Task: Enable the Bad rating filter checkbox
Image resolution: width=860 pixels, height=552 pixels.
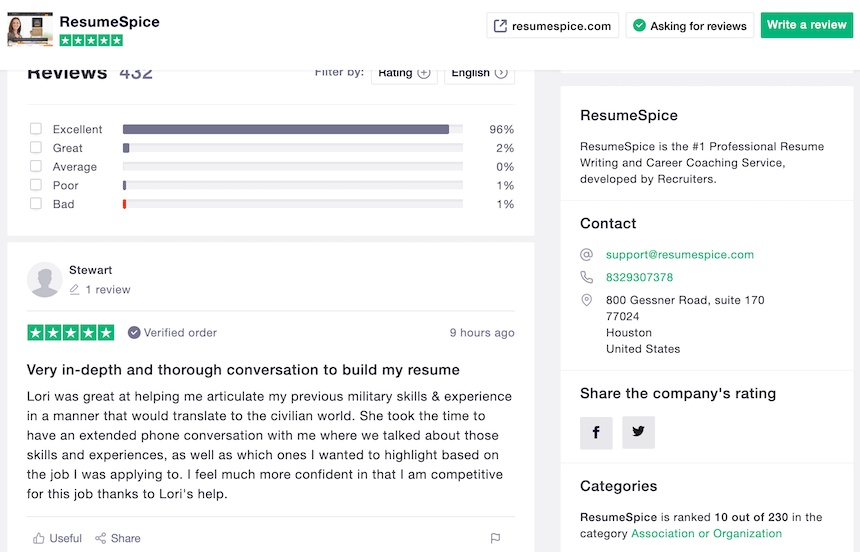Action: pyautogui.click(x=36, y=204)
